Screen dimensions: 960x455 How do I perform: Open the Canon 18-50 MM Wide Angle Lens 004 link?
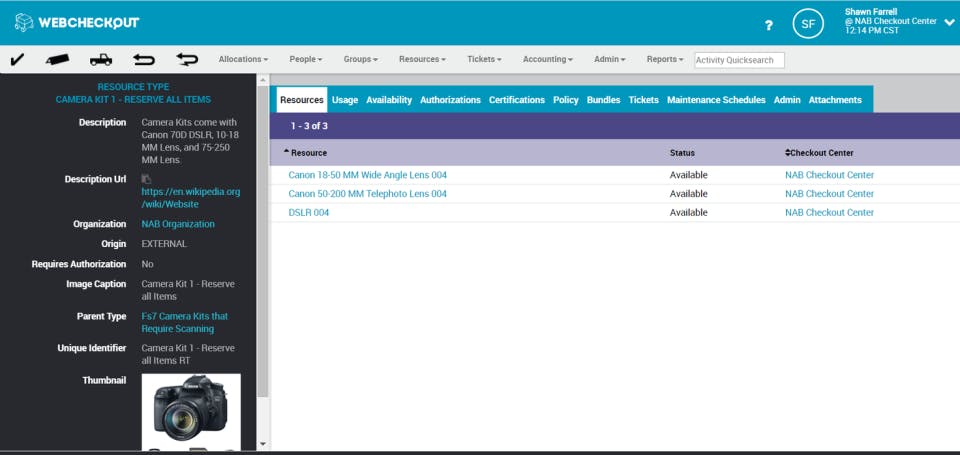click(367, 175)
